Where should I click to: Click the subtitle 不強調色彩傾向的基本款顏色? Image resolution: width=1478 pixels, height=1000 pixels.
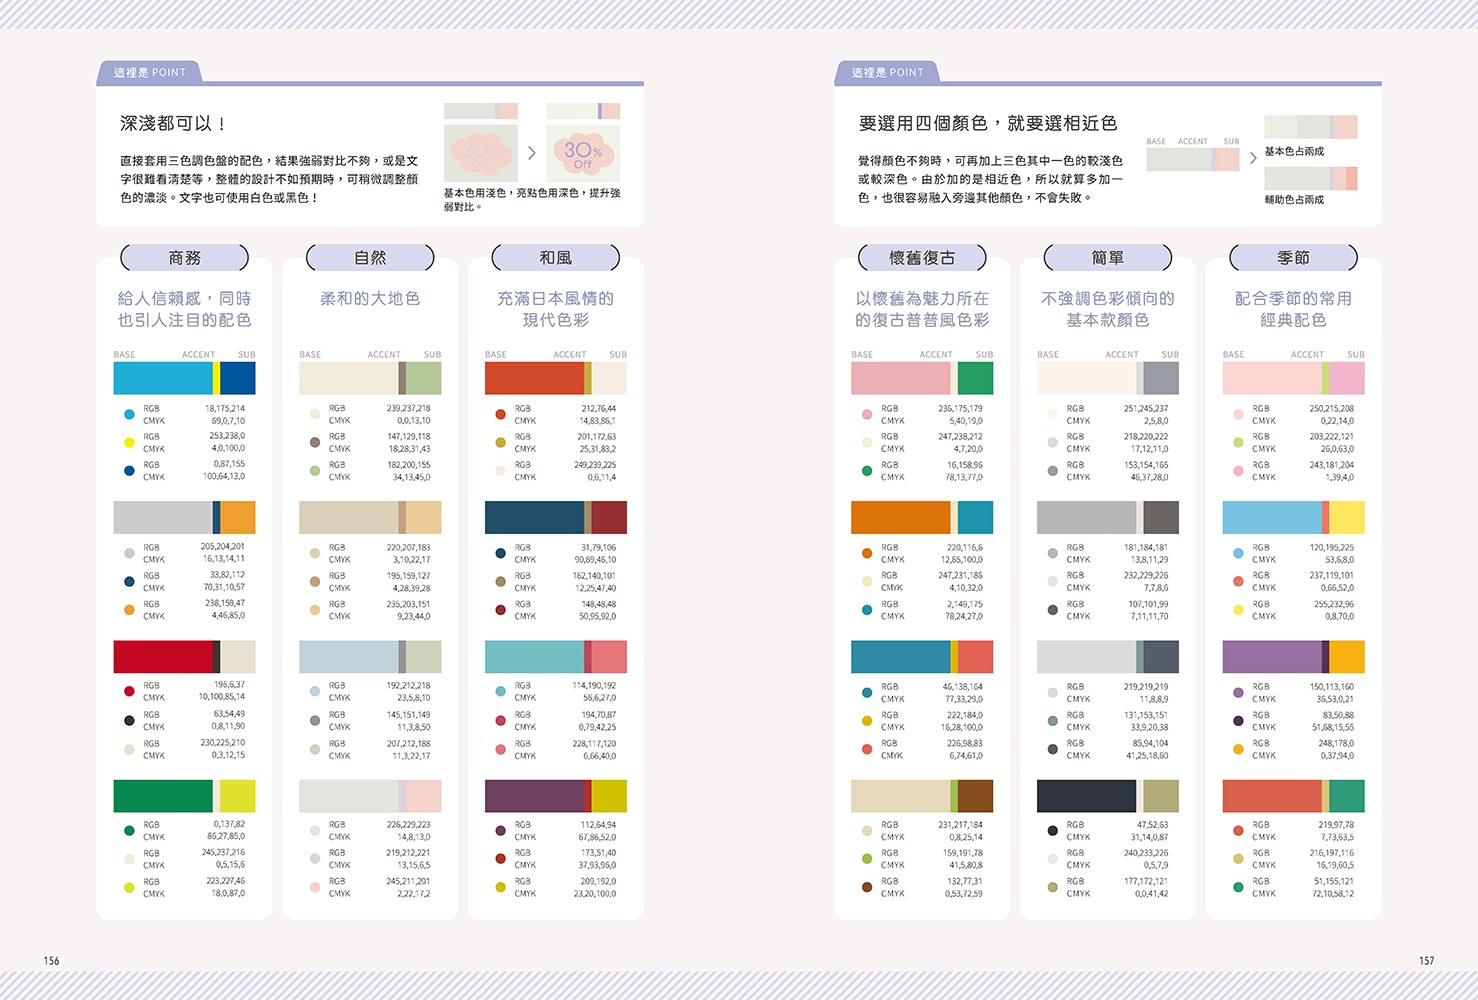(1108, 309)
